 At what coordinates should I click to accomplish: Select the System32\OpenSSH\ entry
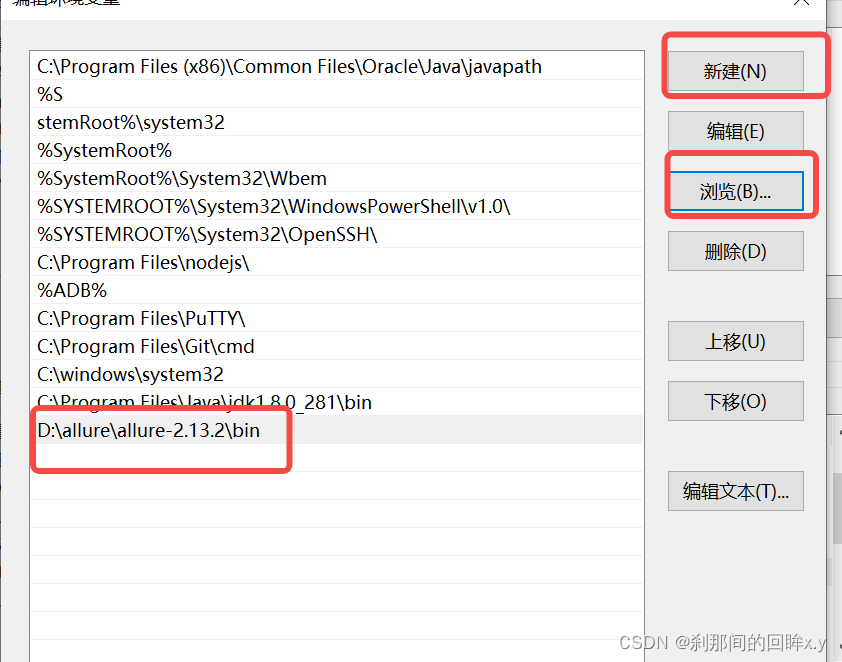[337, 234]
